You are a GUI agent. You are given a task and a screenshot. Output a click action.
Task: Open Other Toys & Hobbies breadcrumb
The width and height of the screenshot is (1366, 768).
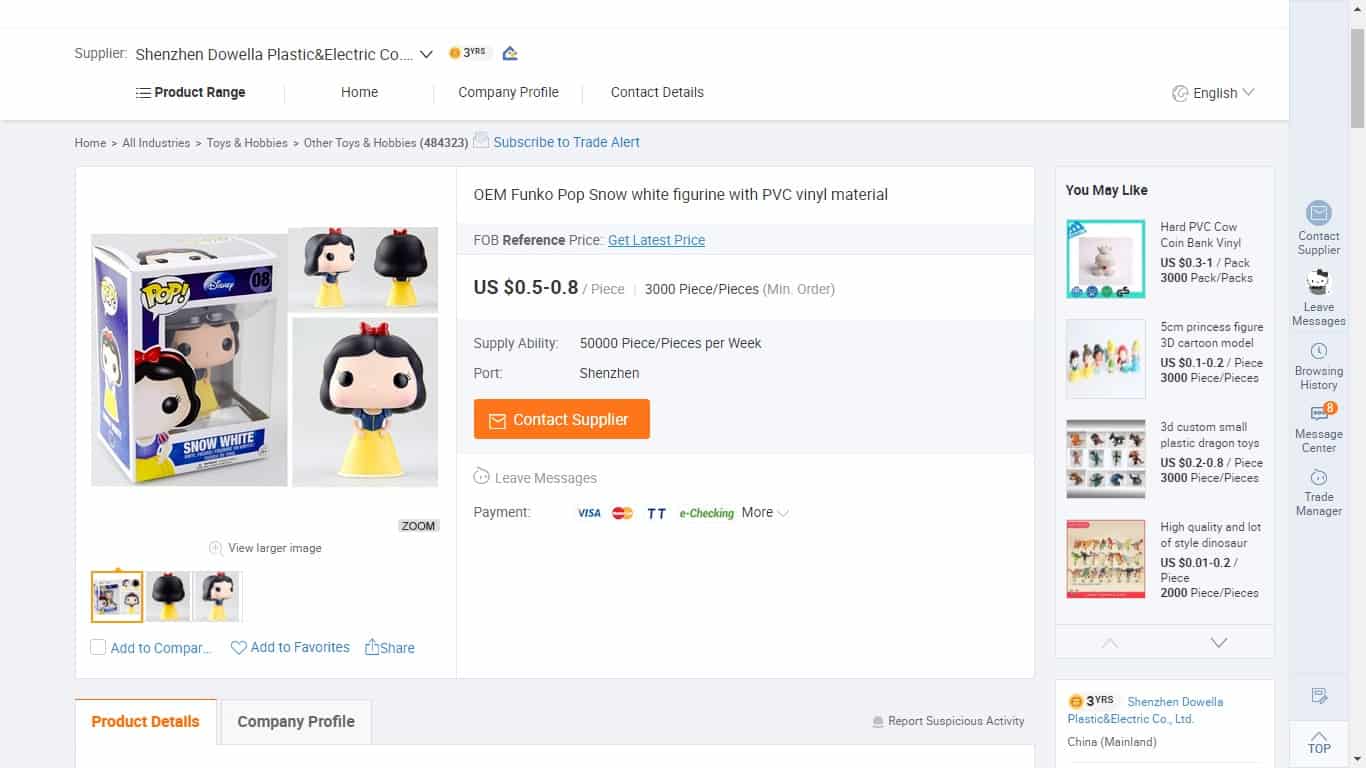point(360,143)
